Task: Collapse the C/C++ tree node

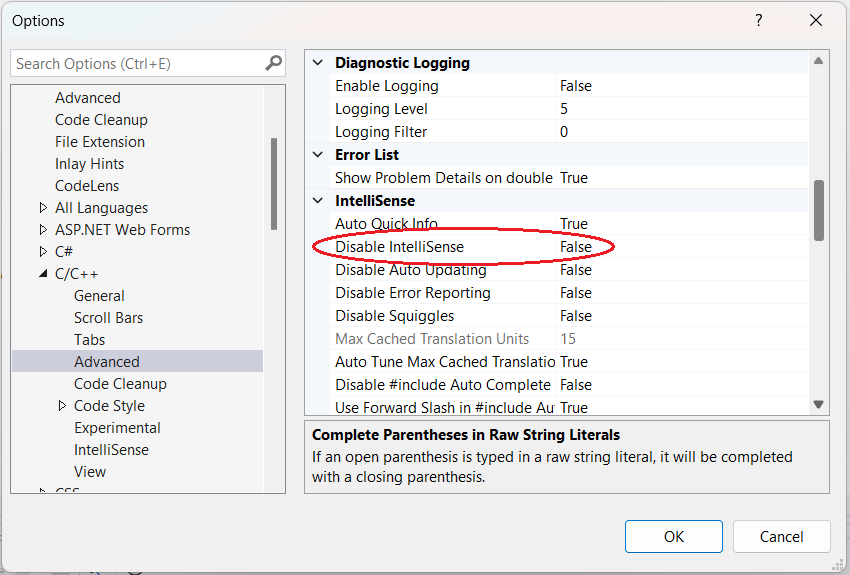Action: (x=43, y=274)
